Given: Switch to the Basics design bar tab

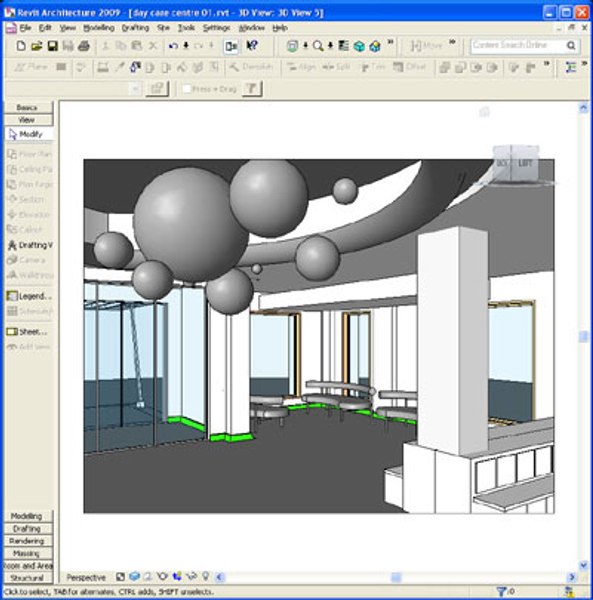Looking at the screenshot, I should pos(28,108).
